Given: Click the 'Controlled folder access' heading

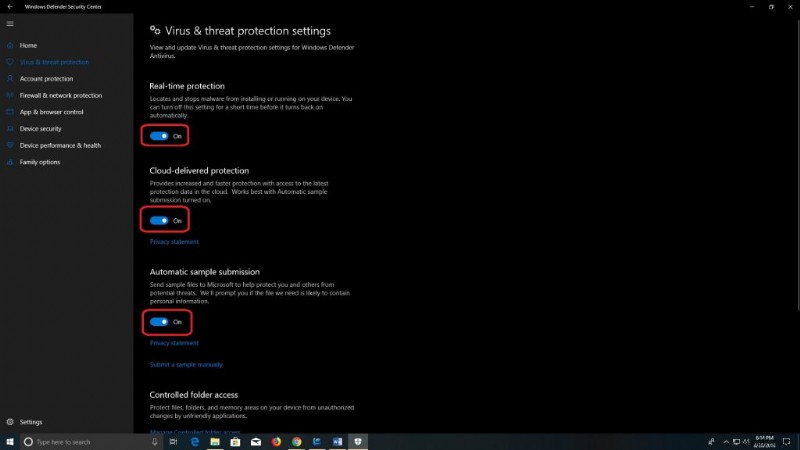Looking at the screenshot, I should point(193,395).
